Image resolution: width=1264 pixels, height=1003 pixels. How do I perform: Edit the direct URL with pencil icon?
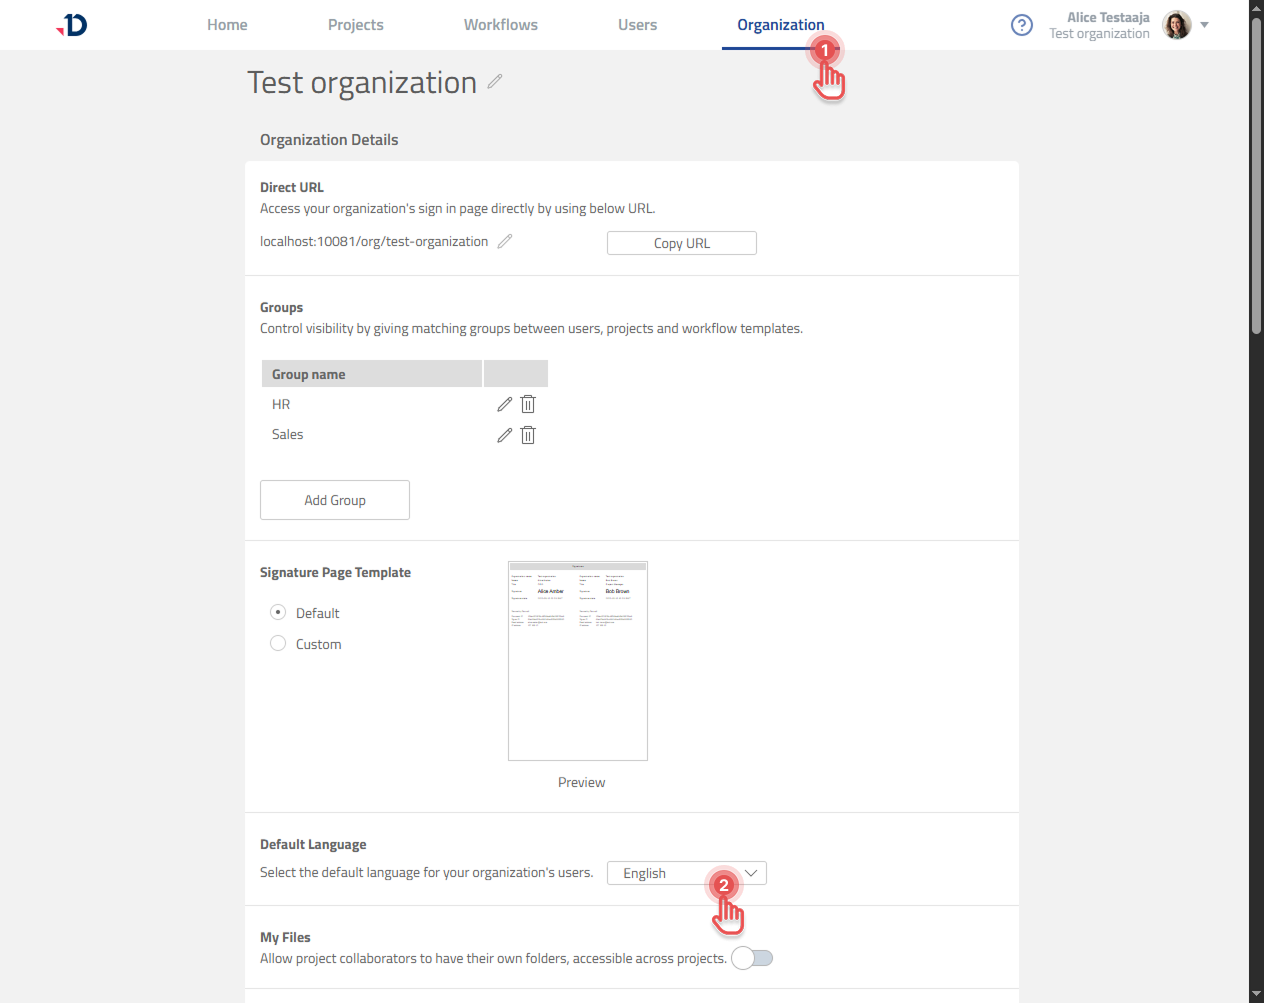[505, 241]
